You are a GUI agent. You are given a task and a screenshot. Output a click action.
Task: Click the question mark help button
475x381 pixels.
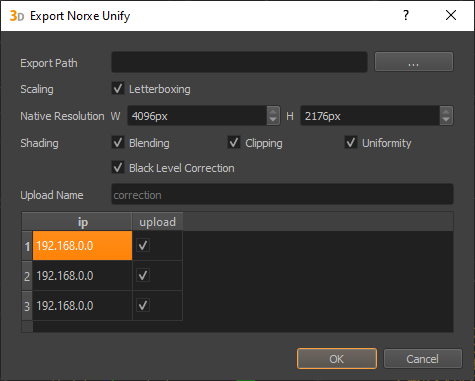point(406,15)
